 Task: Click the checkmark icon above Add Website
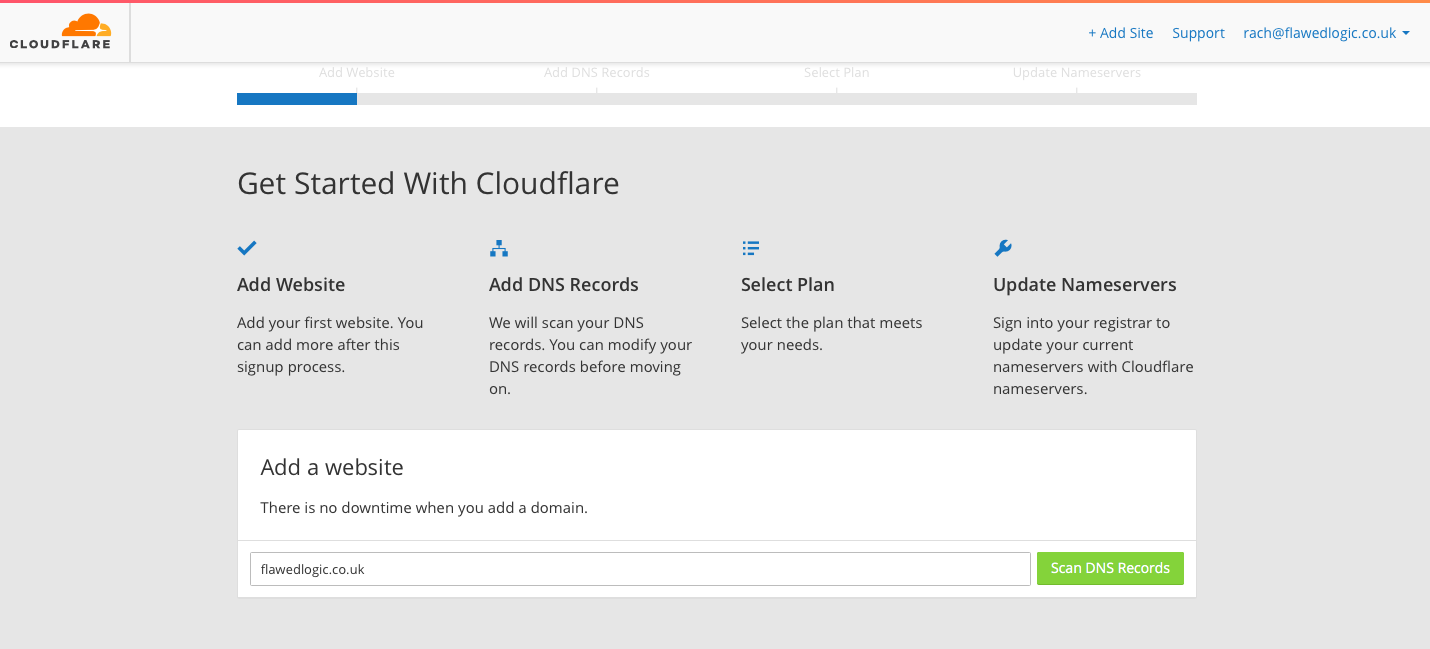pos(247,248)
